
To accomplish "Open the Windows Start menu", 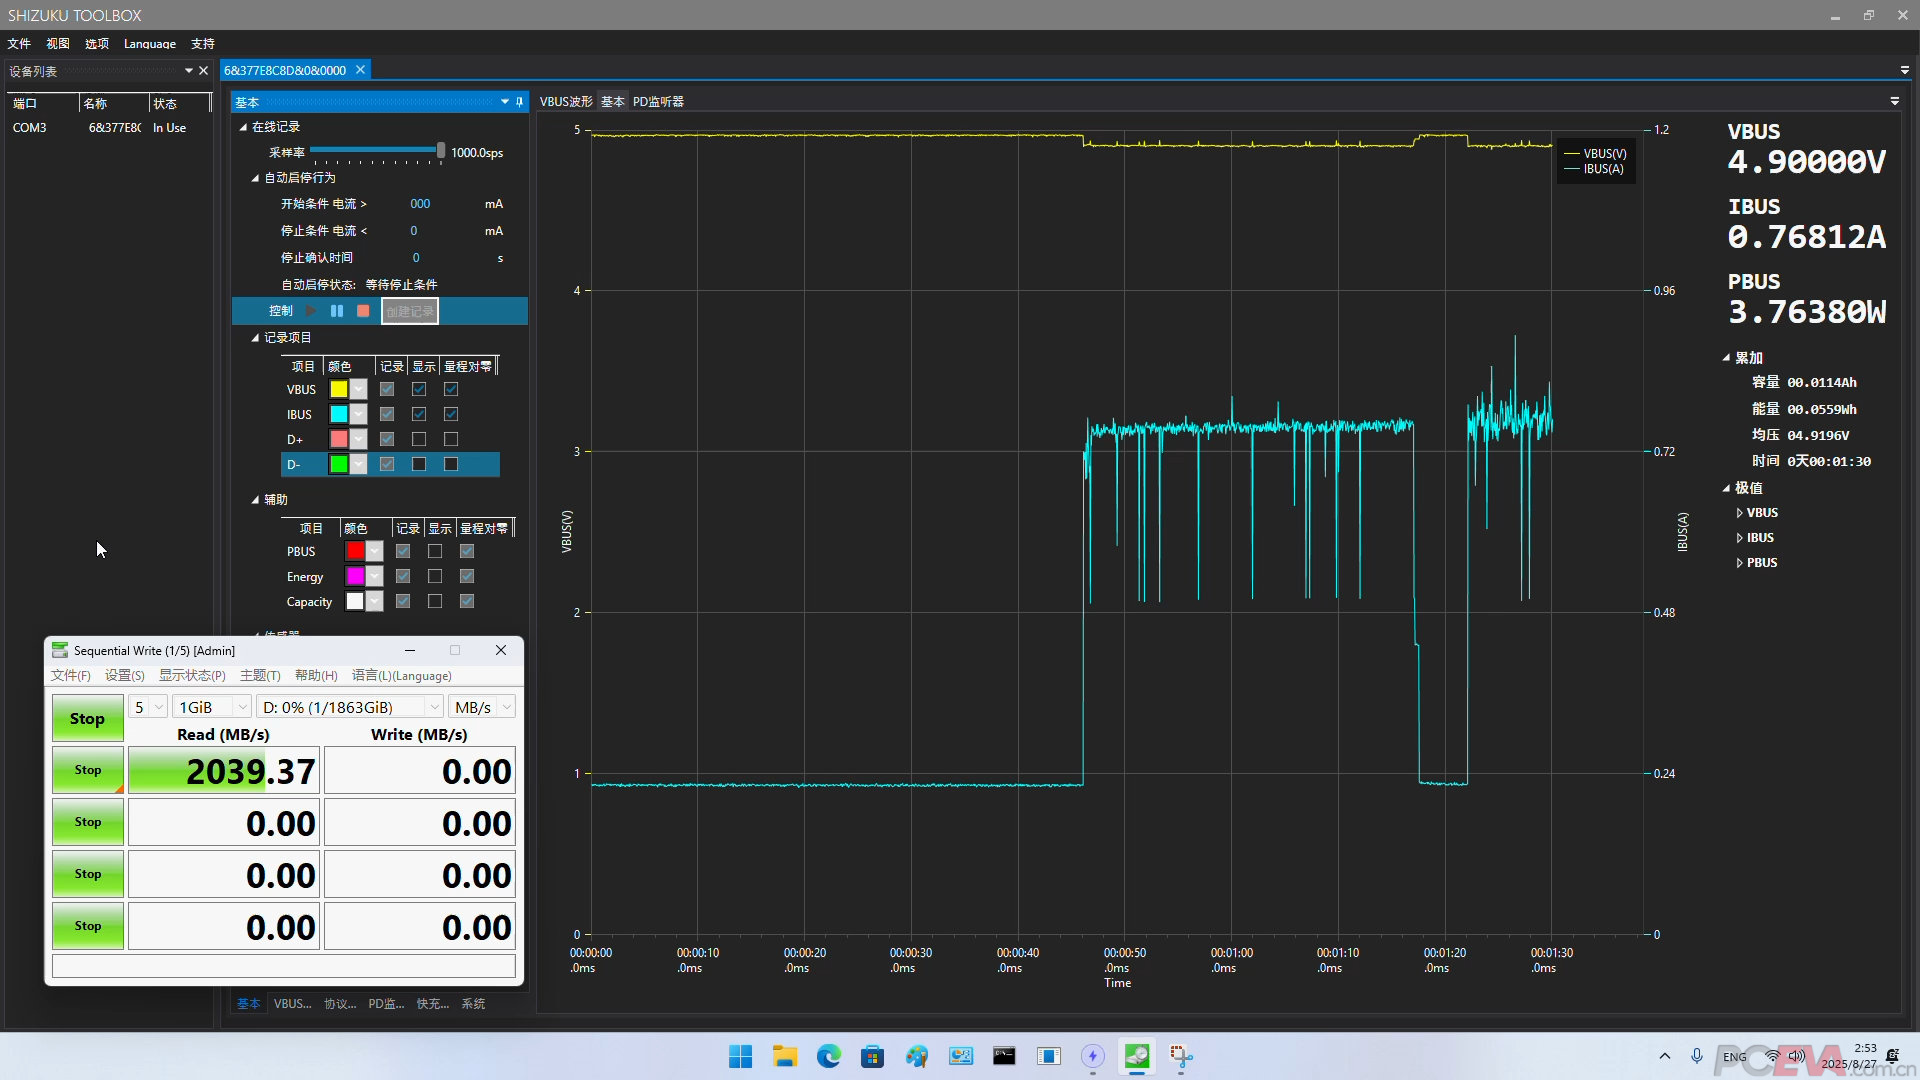I will coord(740,1056).
